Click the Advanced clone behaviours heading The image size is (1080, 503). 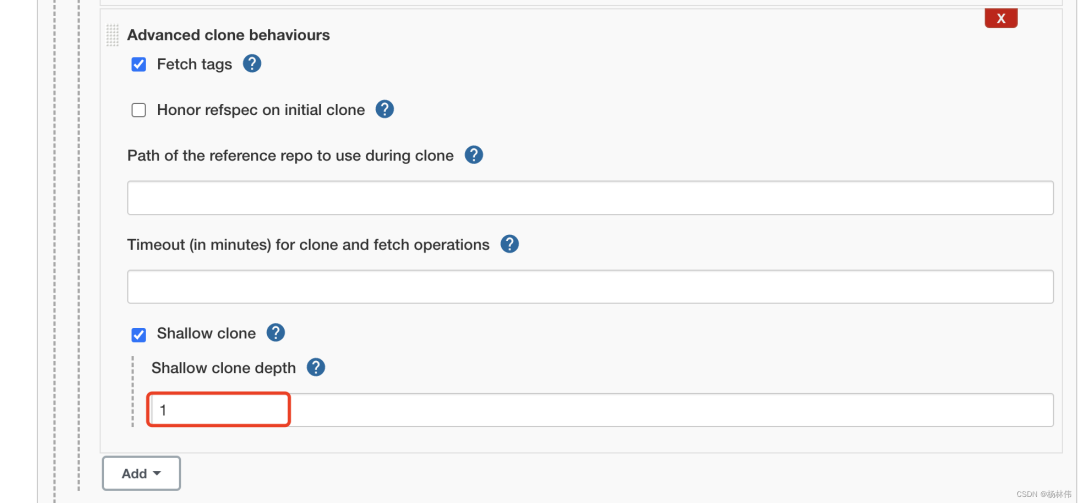click(228, 35)
